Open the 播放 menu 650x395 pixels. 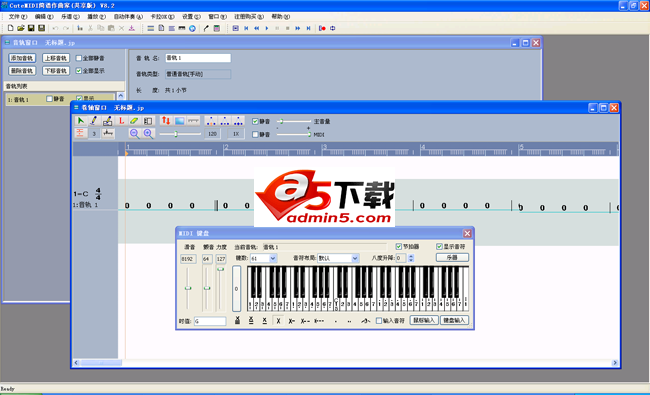(x=96, y=17)
